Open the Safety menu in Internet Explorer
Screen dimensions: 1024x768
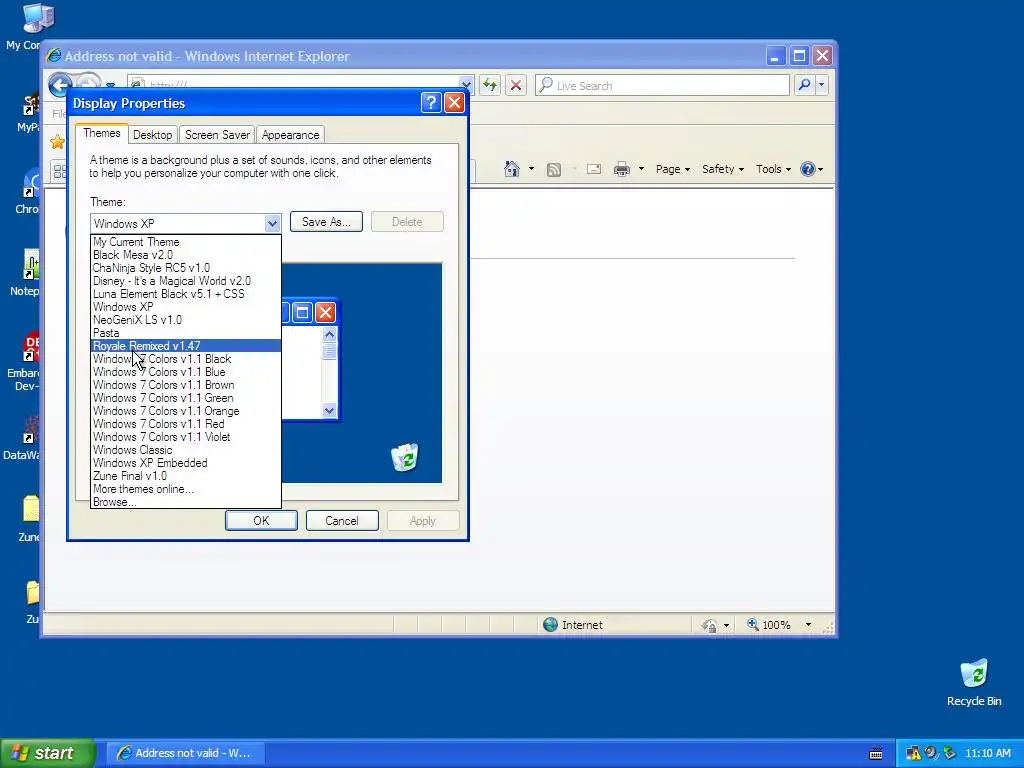pyautogui.click(x=722, y=169)
